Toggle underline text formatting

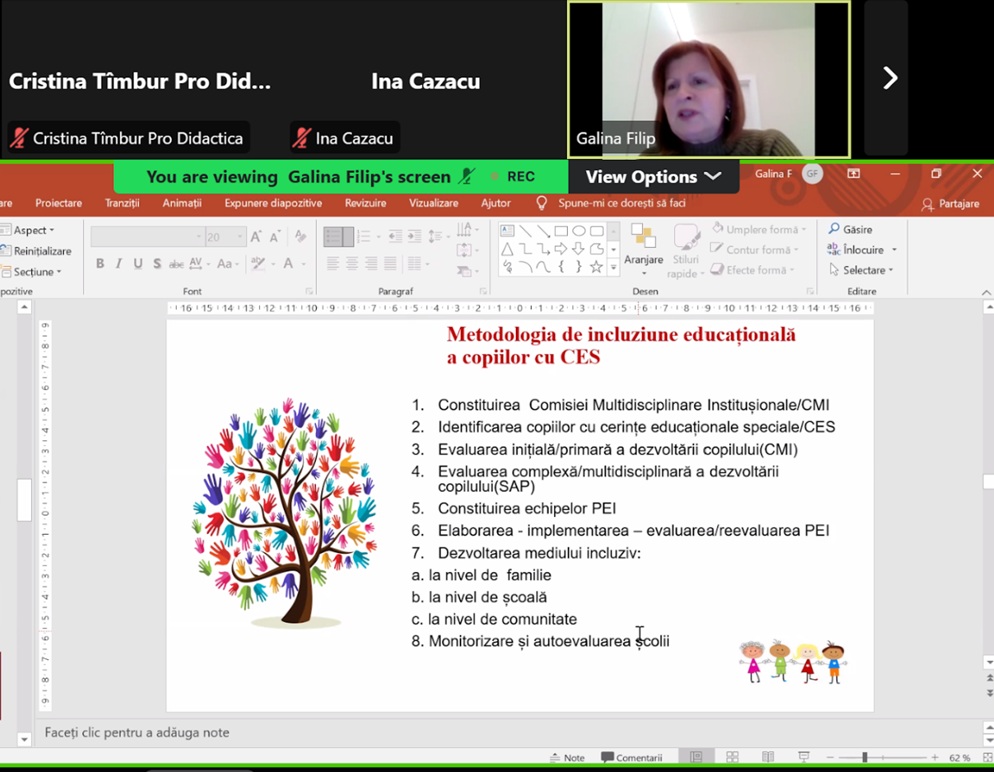click(x=138, y=264)
